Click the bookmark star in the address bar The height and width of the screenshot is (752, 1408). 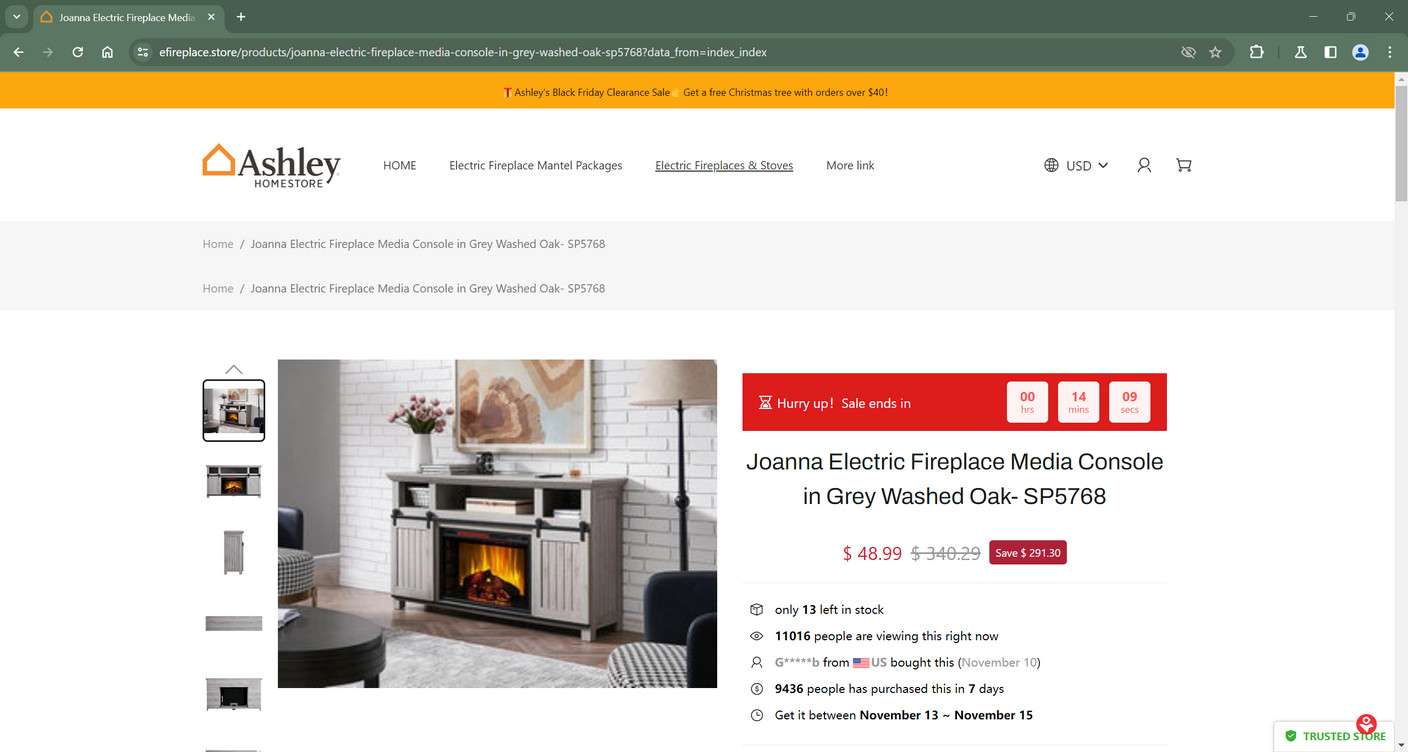1215,52
